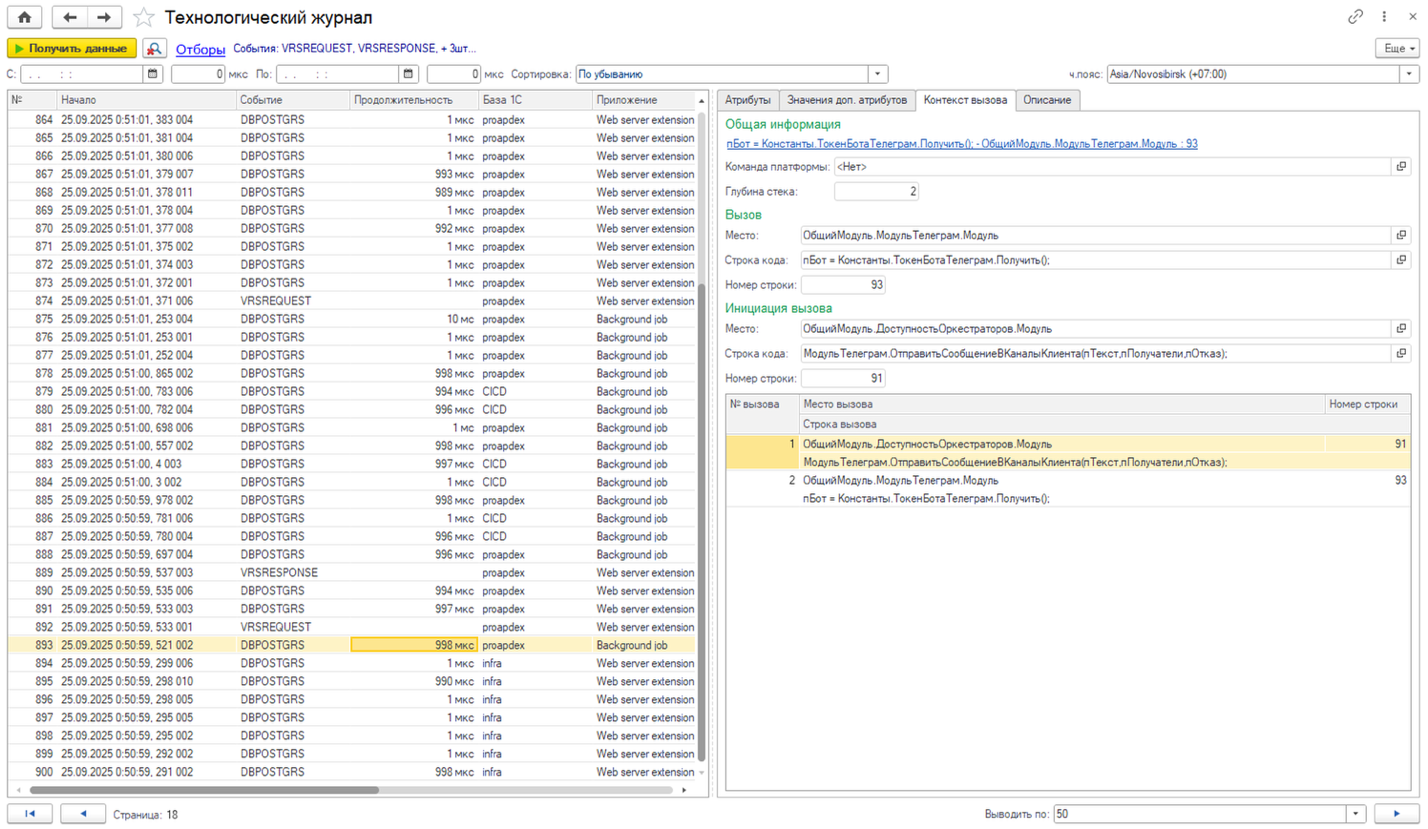Copy link using the chain icon
The height and width of the screenshot is (829, 1428).
click(x=1356, y=17)
